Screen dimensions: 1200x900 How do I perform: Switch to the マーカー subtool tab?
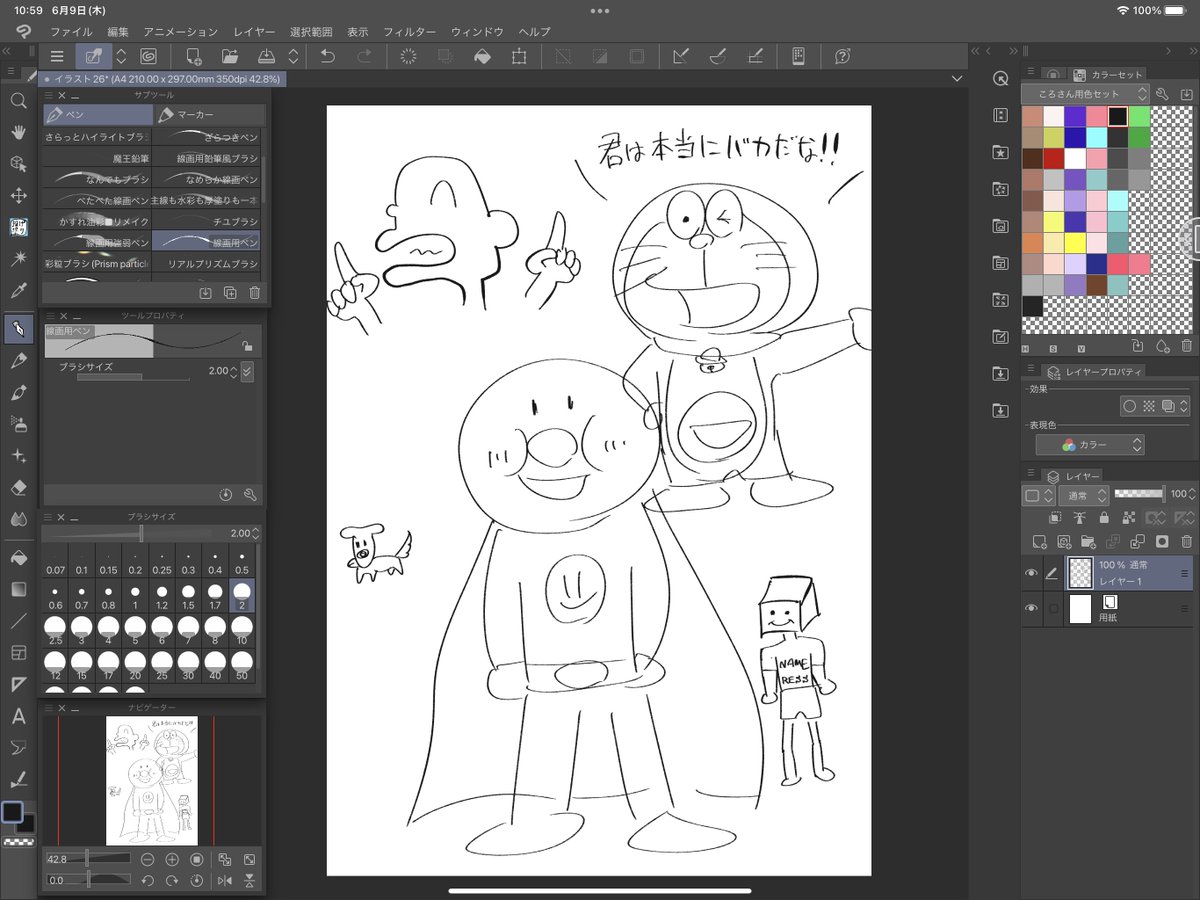pyautogui.click(x=210, y=115)
